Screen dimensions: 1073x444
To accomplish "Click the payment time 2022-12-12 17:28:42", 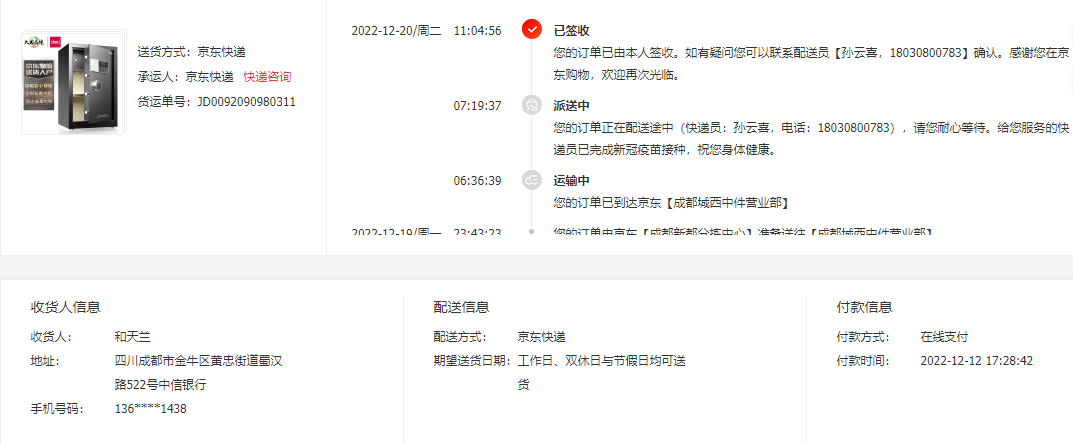I will (x=977, y=361).
